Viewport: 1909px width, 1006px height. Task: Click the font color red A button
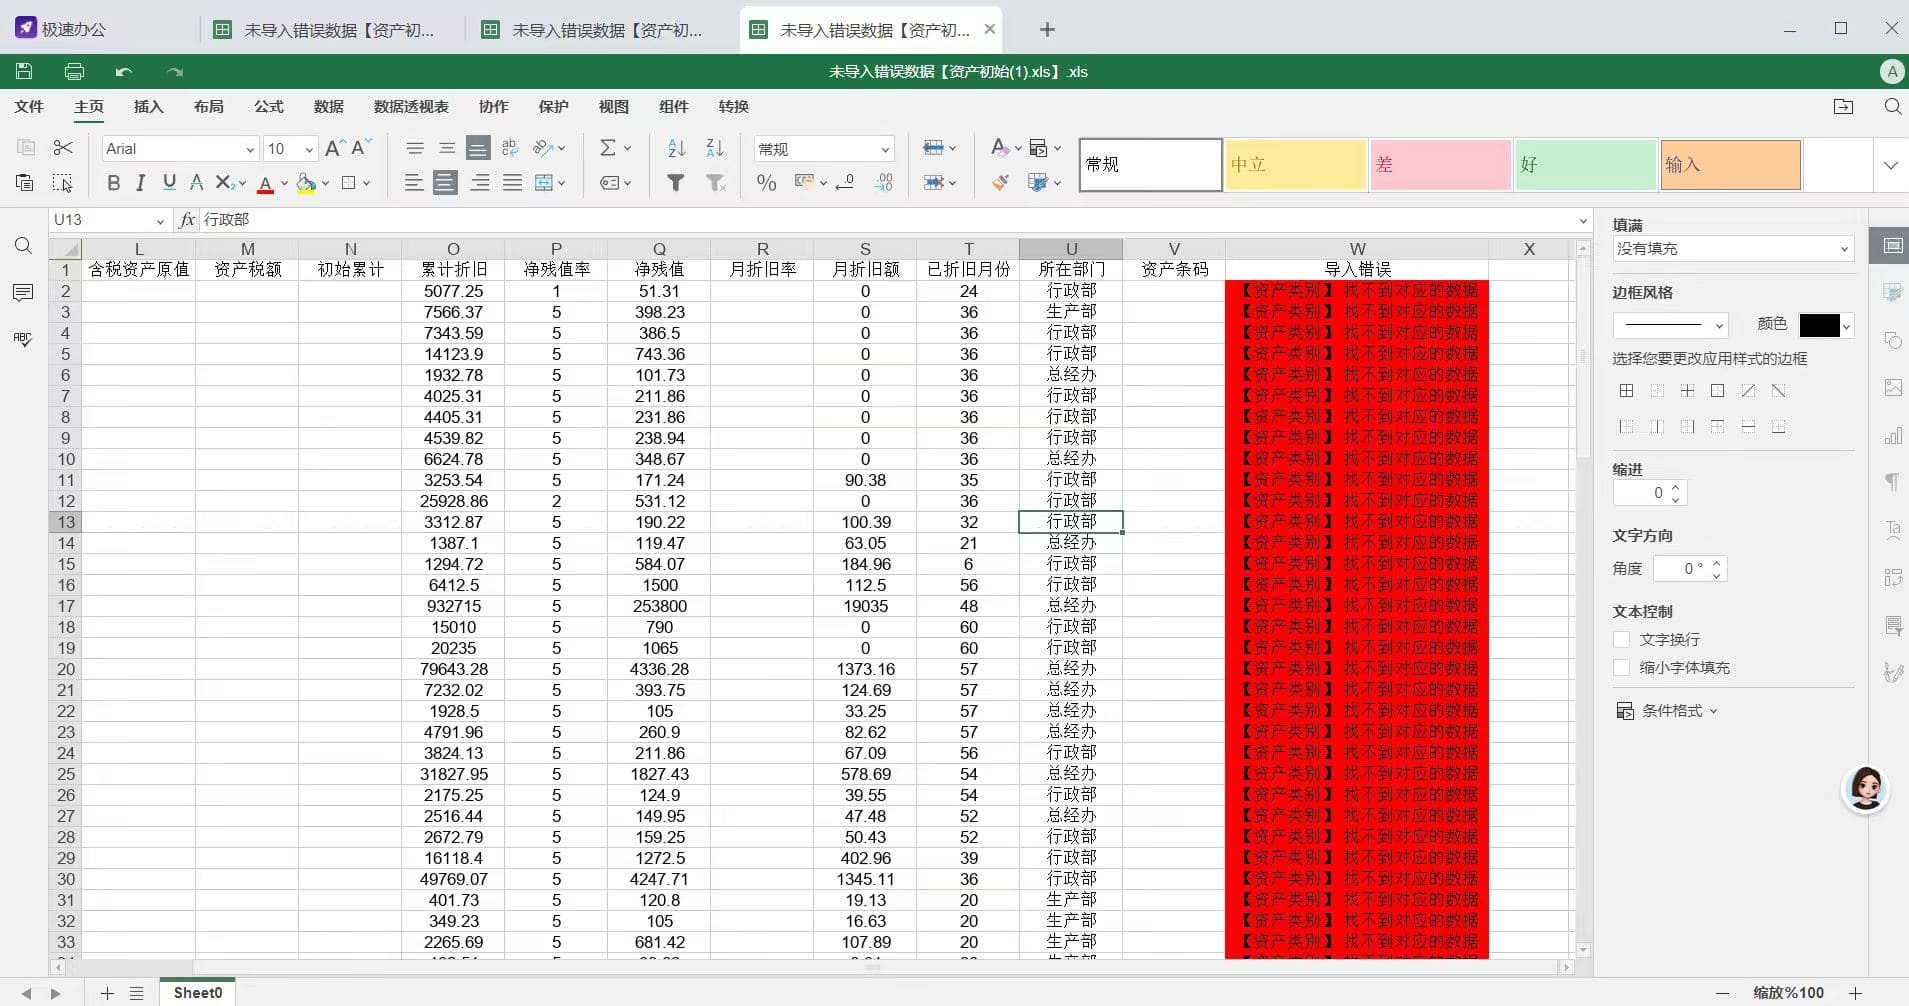click(x=265, y=183)
